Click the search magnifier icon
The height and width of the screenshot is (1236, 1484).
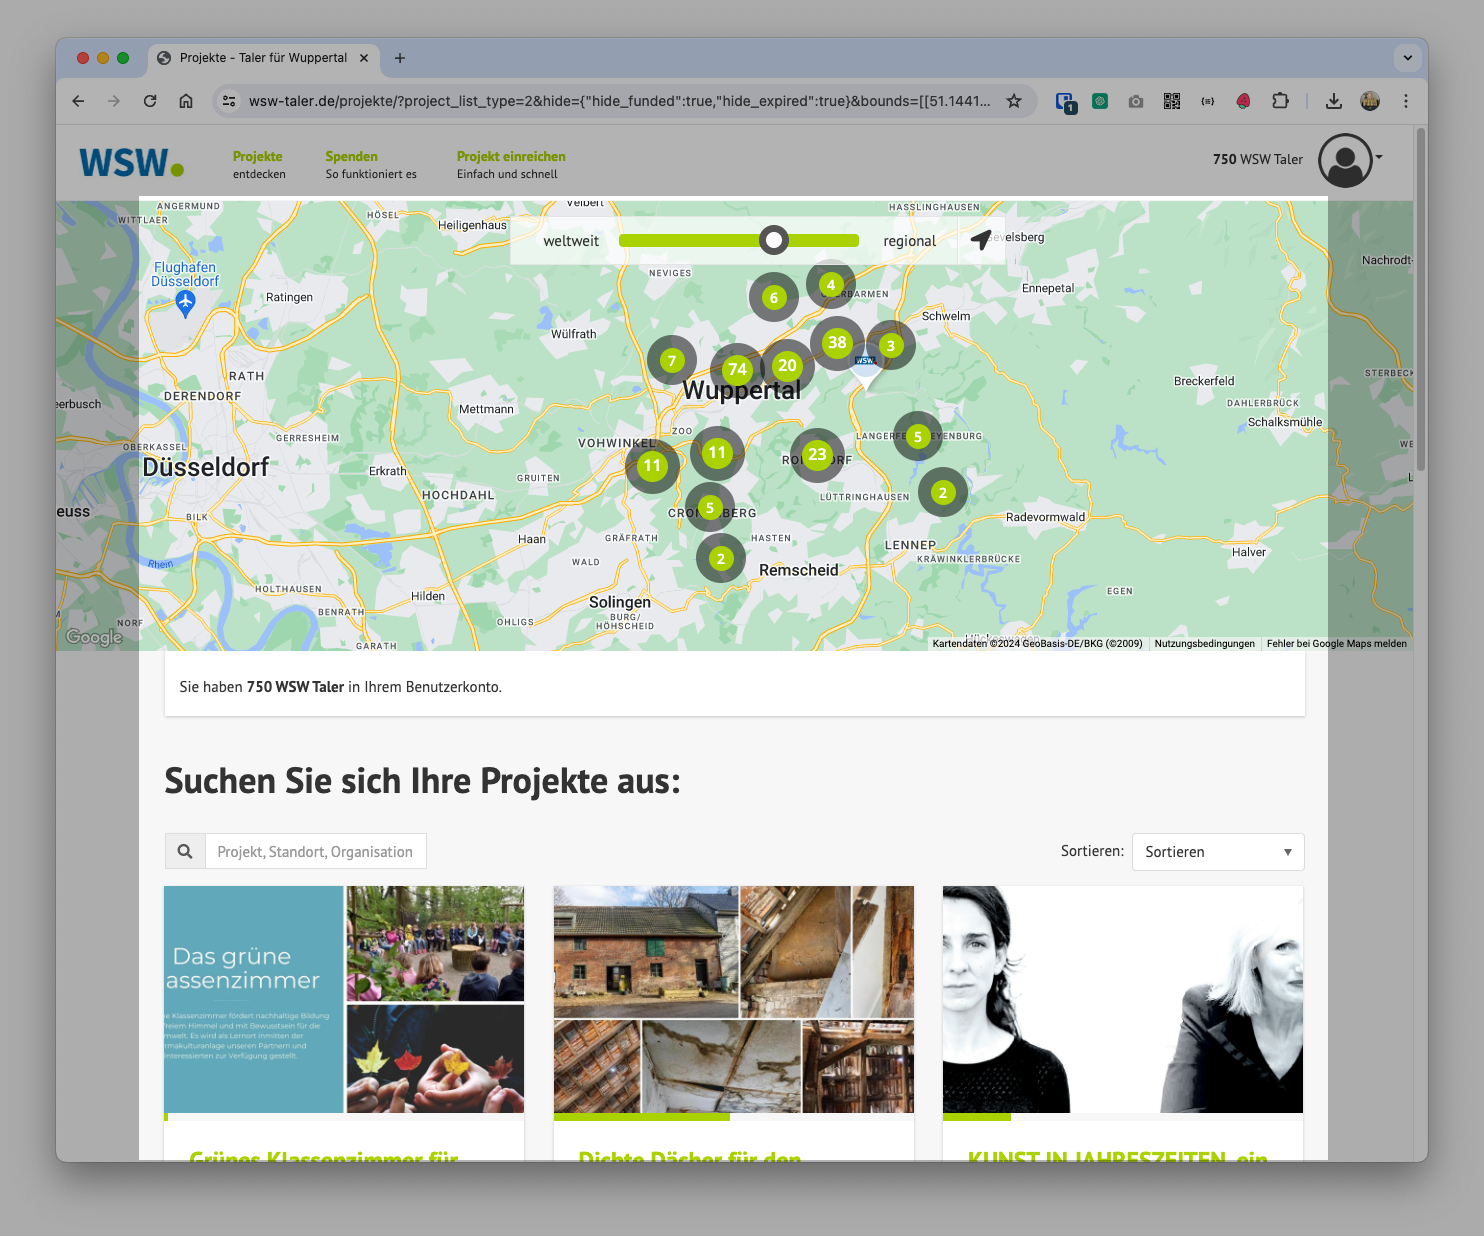185,851
